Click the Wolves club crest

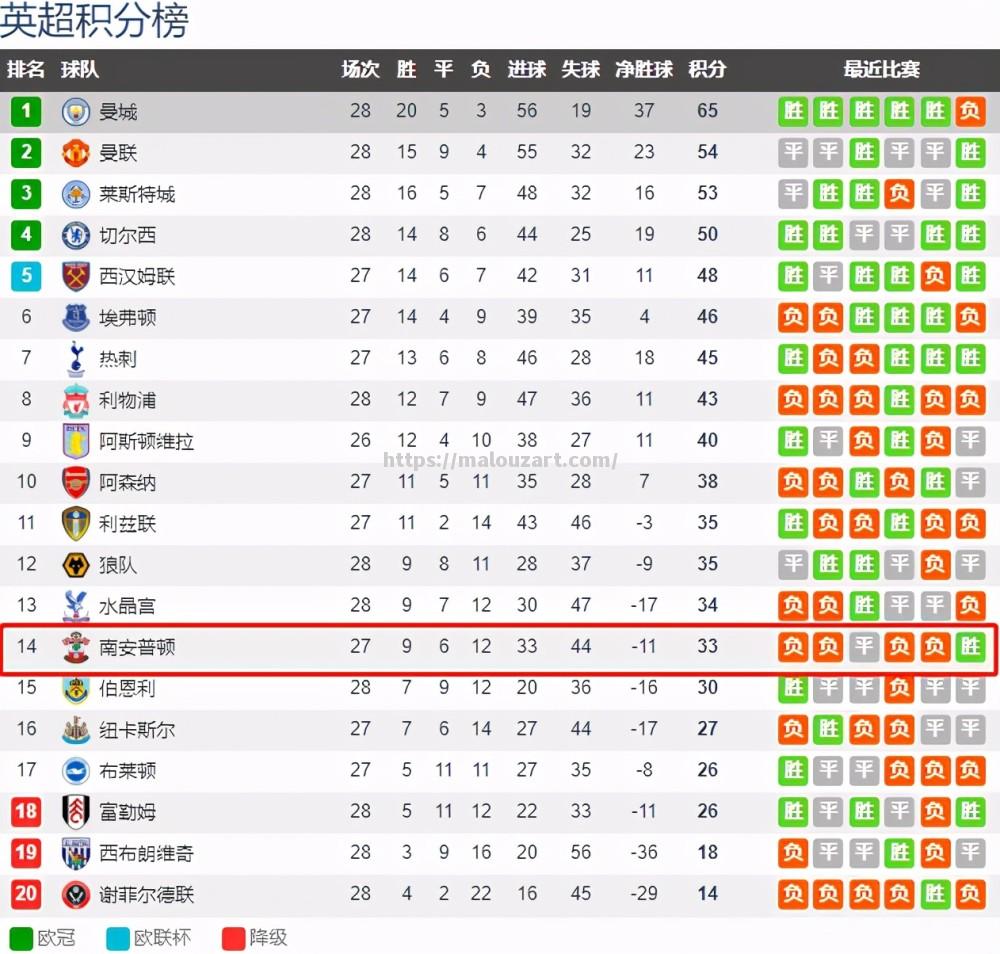point(76,565)
